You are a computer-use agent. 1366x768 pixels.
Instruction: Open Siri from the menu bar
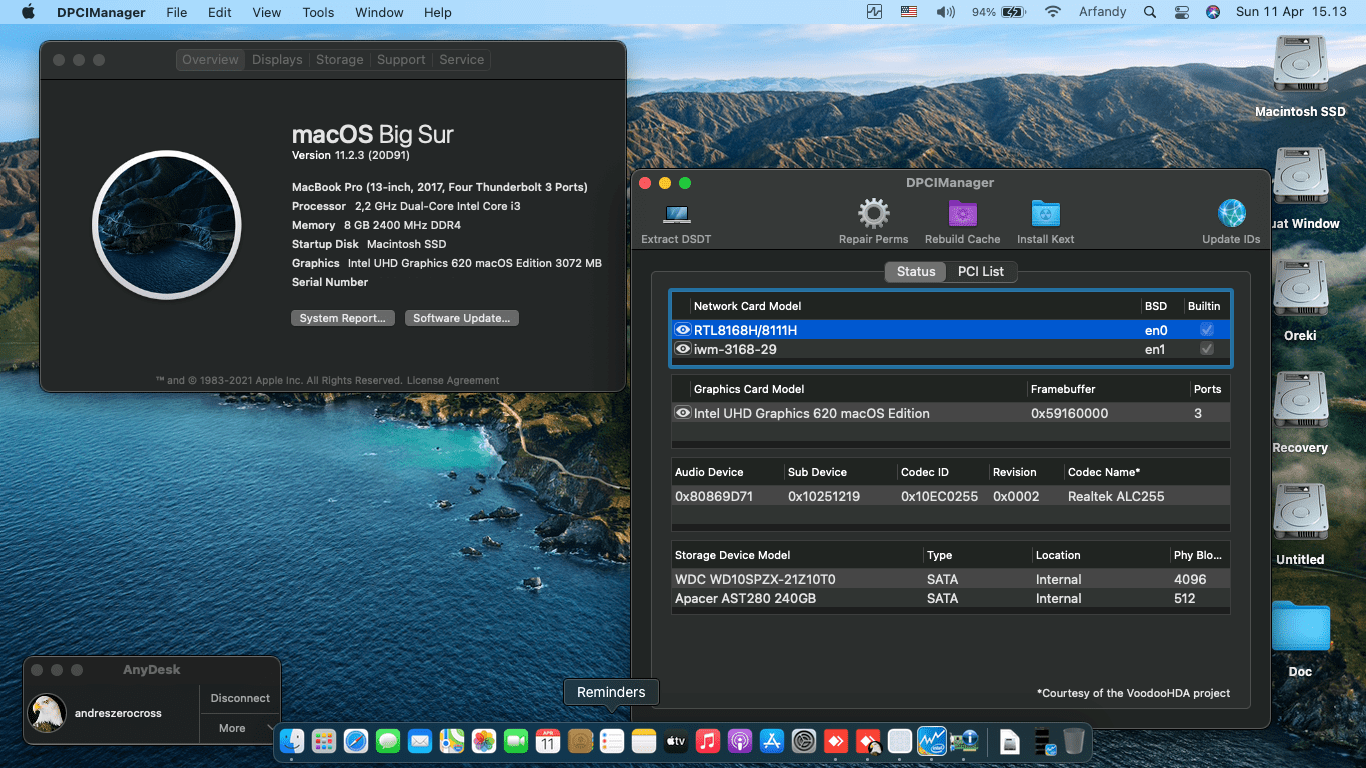click(1213, 12)
